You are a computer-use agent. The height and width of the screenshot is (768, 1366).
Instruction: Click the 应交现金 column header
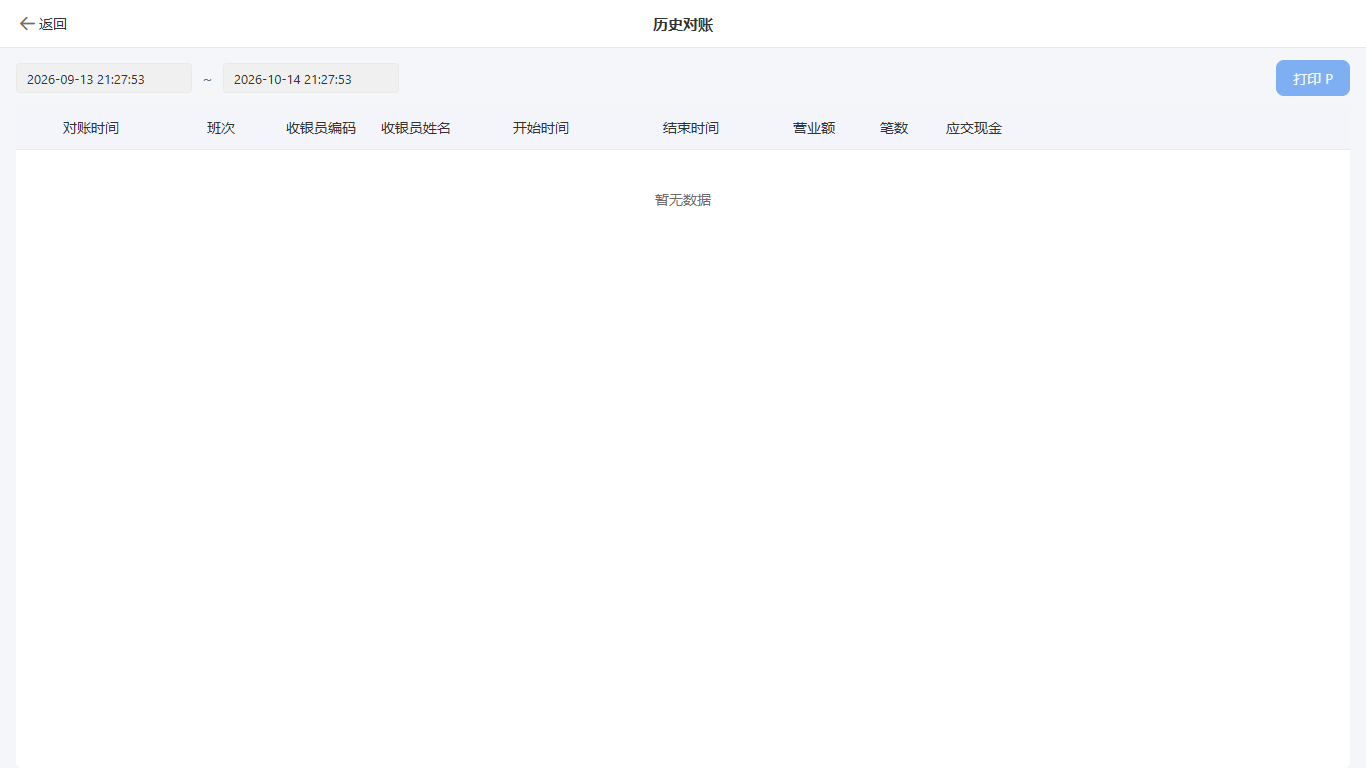pos(974,128)
